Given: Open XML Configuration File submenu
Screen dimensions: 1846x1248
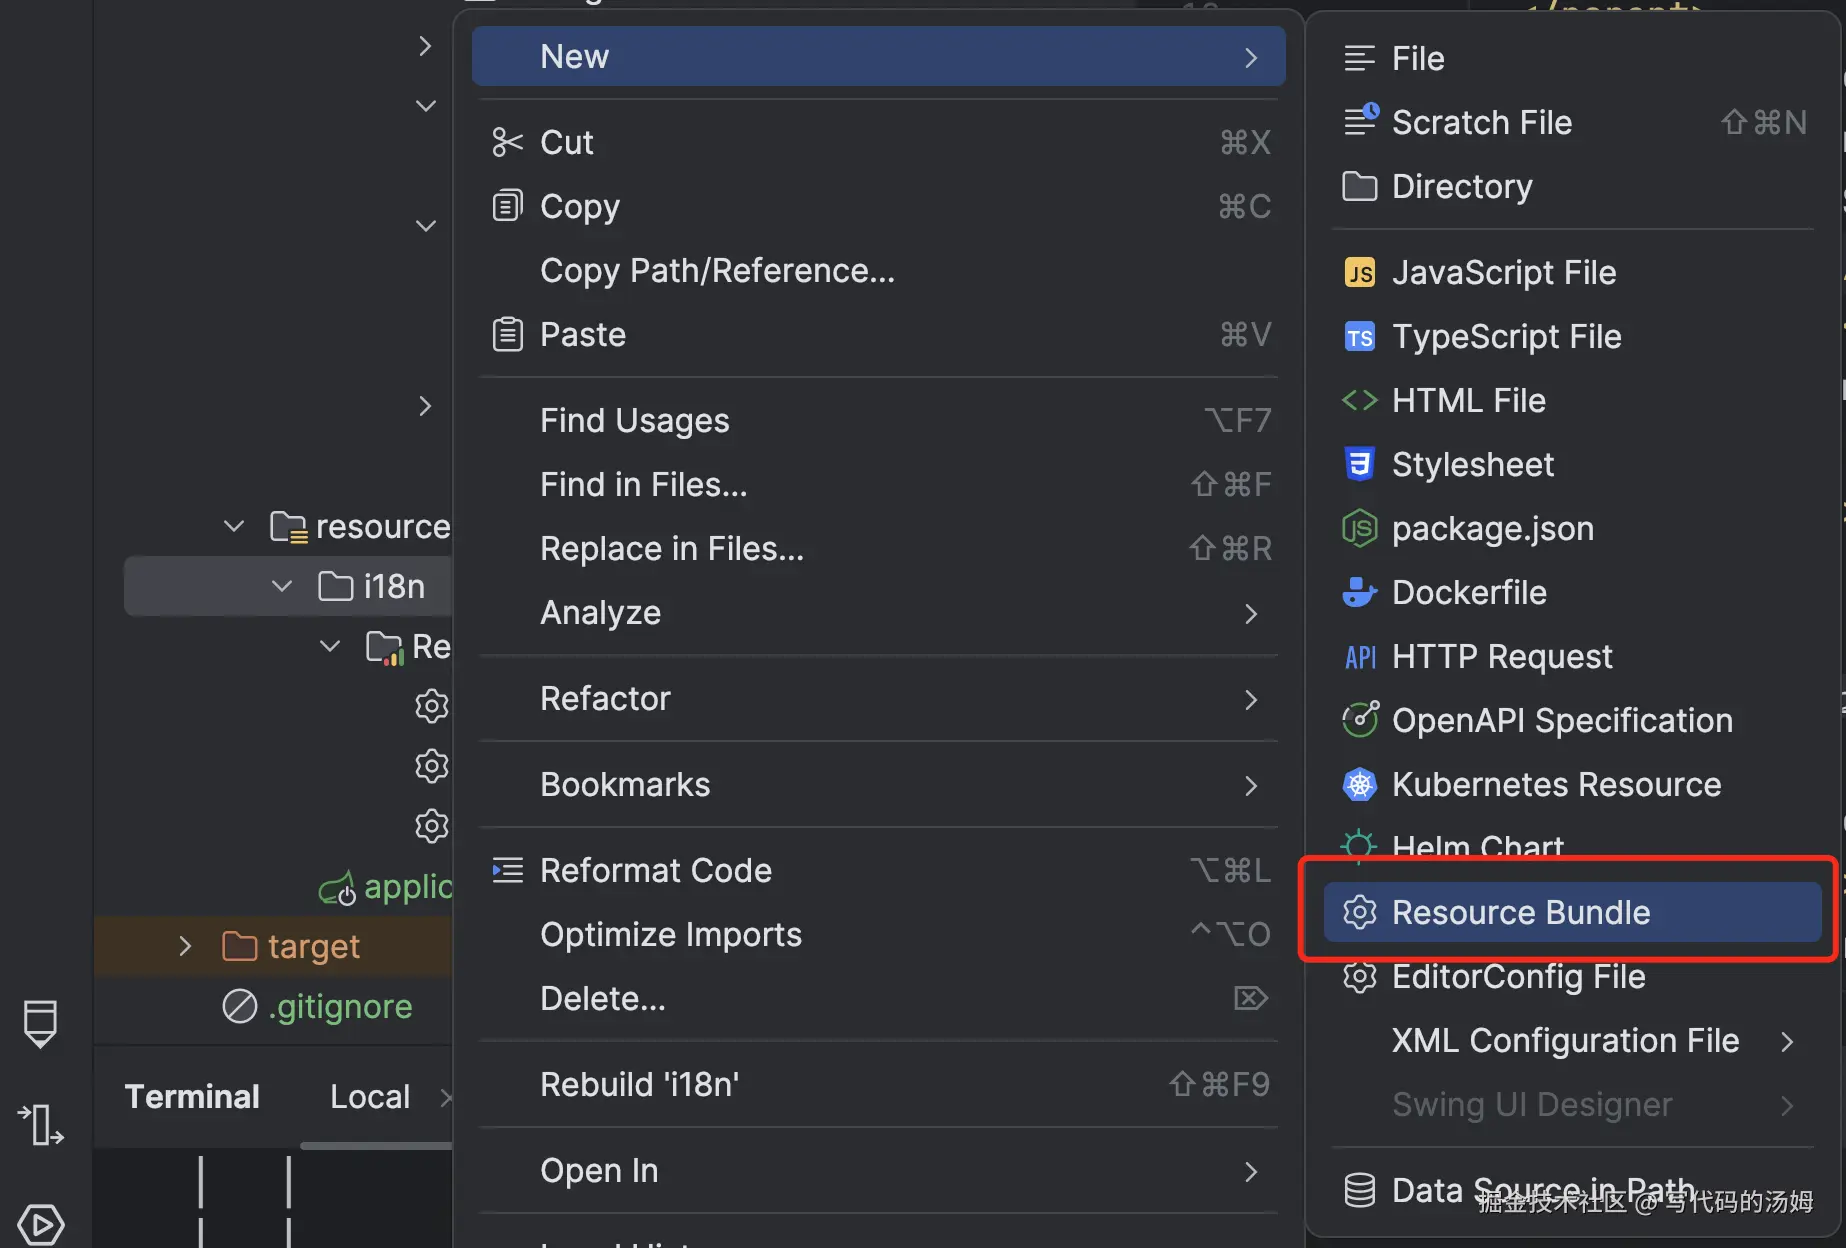Looking at the screenshot, I should tap(1566, 1041).
